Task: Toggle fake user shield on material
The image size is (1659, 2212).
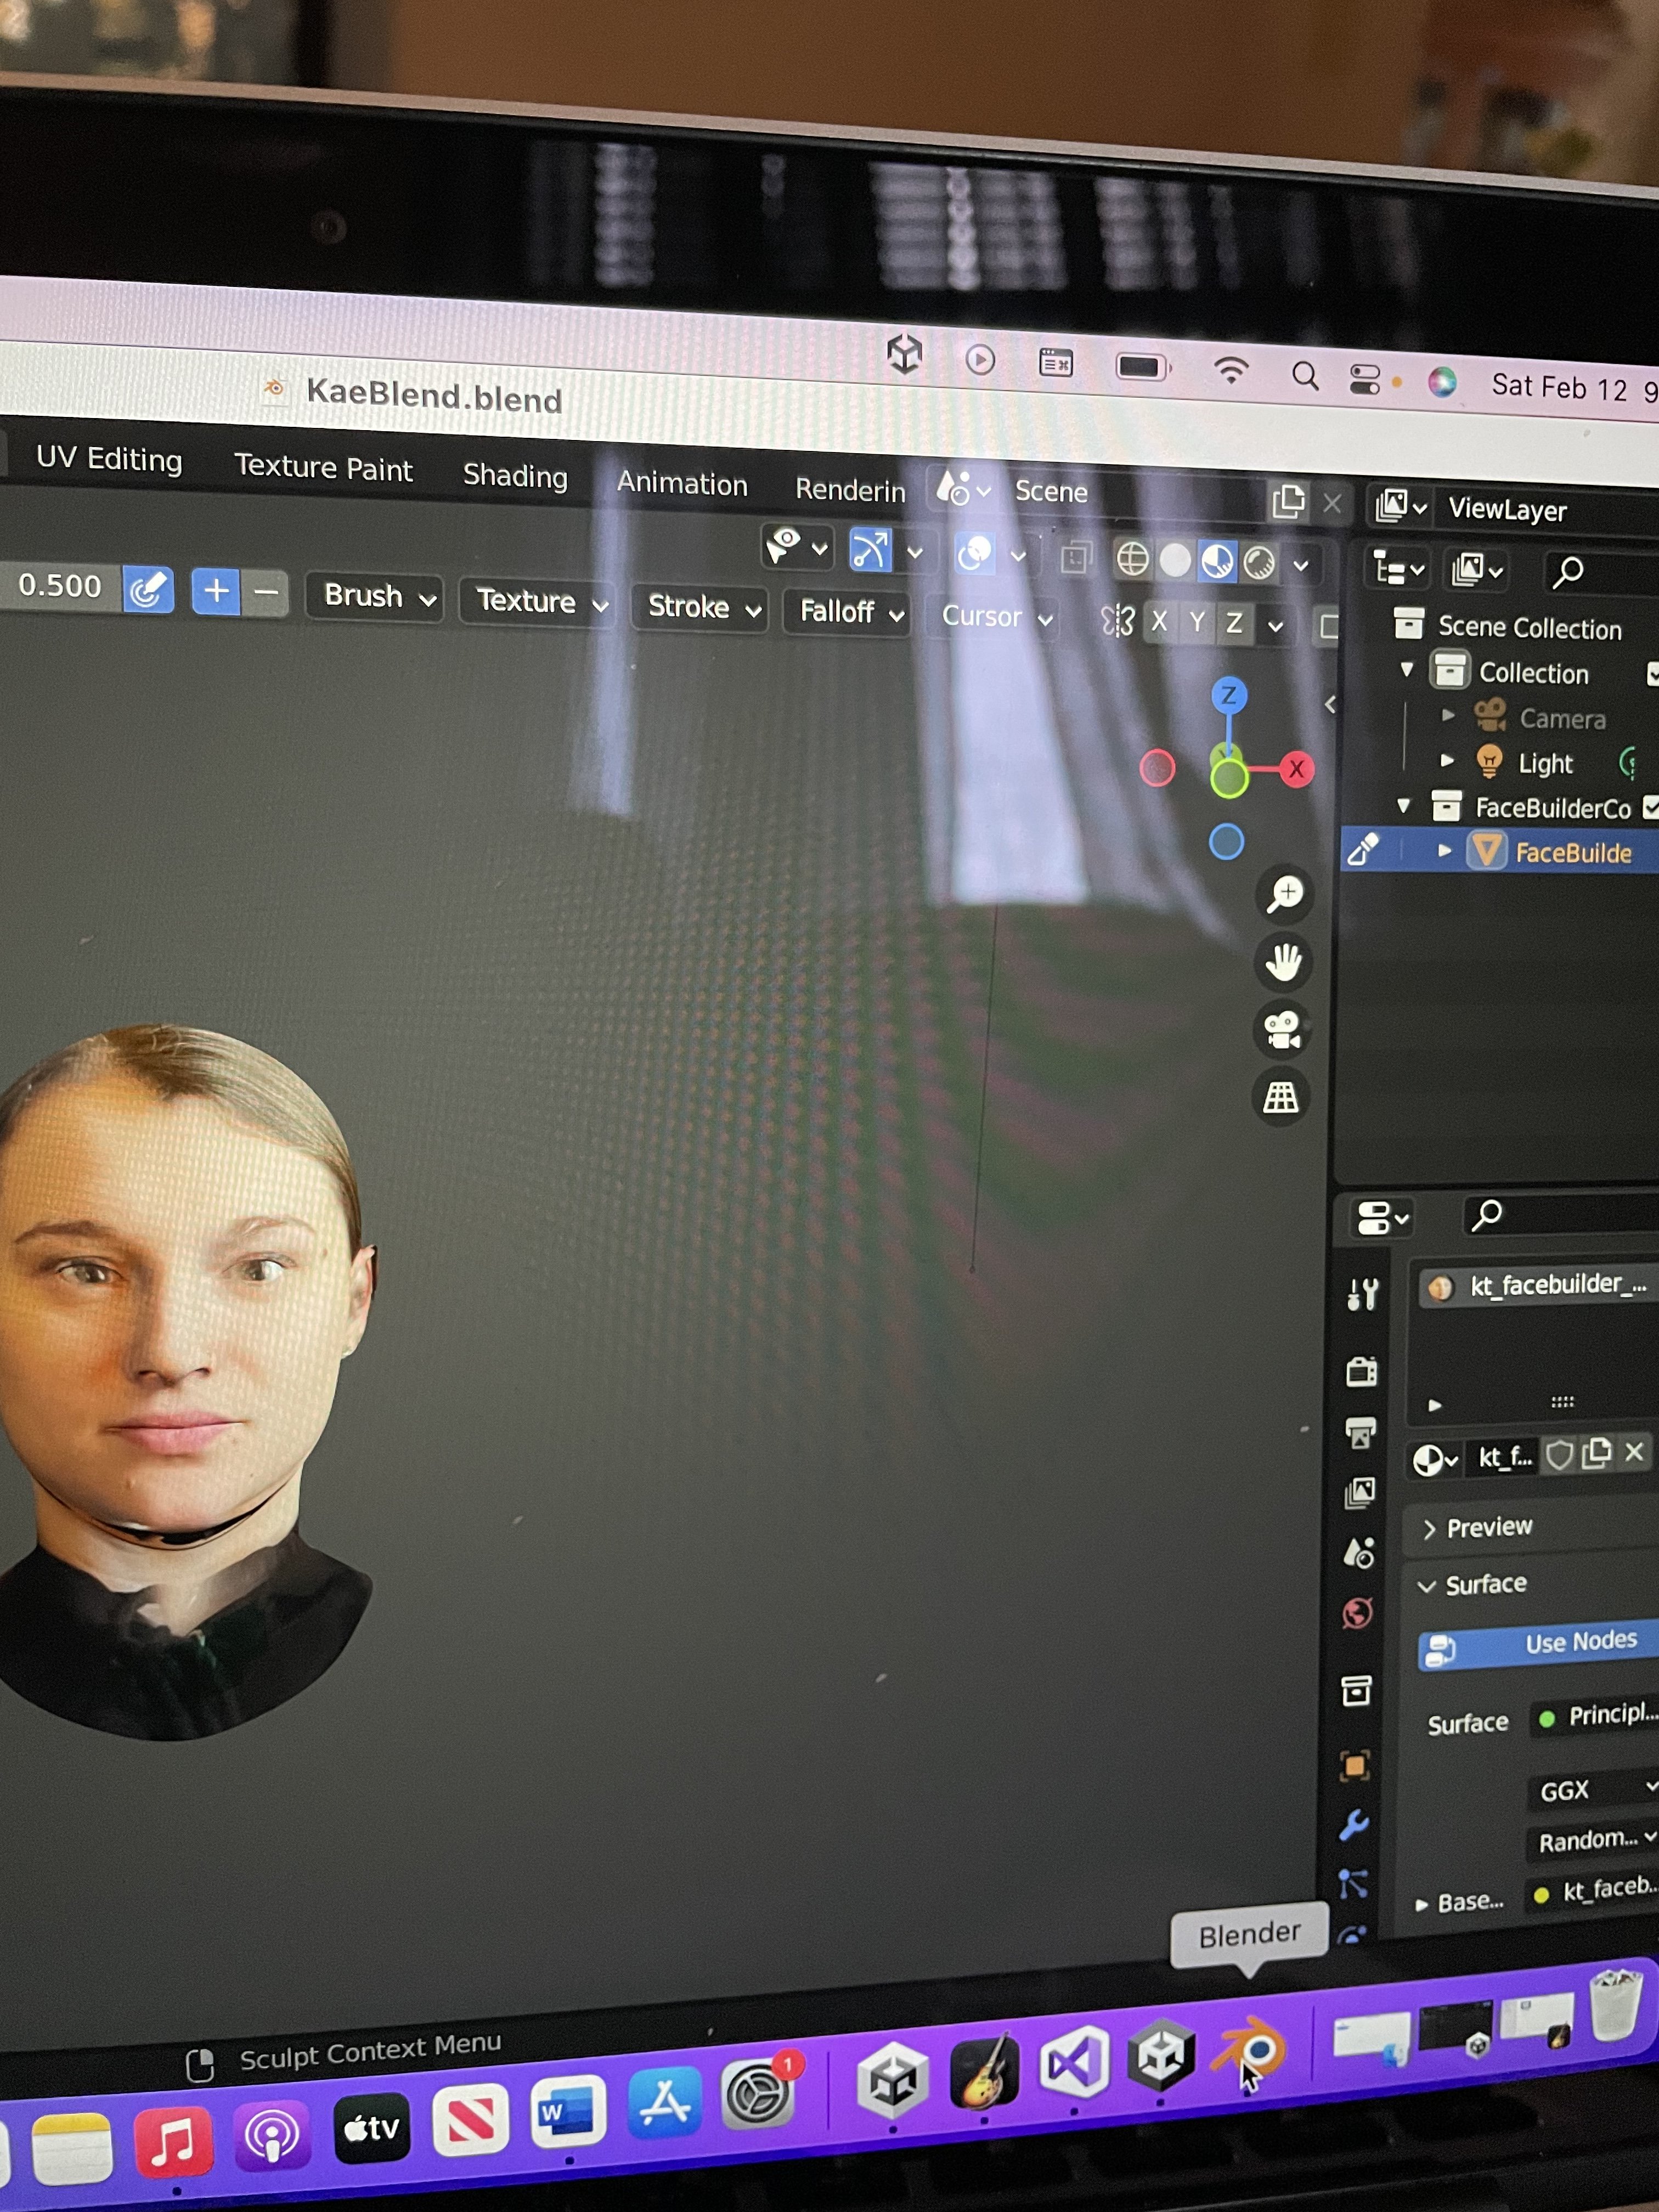Action: click(x=1559, y=1455)
